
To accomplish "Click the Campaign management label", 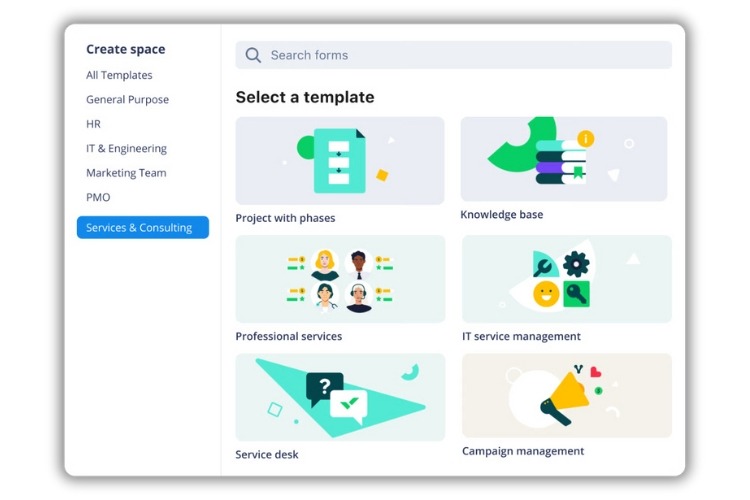I will (x=522, y=451).
